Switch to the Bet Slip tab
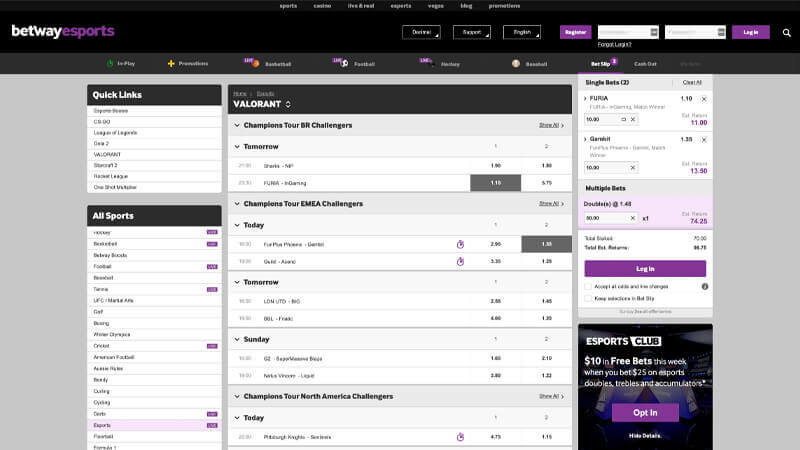800x450 pixels. pos(601,64)
